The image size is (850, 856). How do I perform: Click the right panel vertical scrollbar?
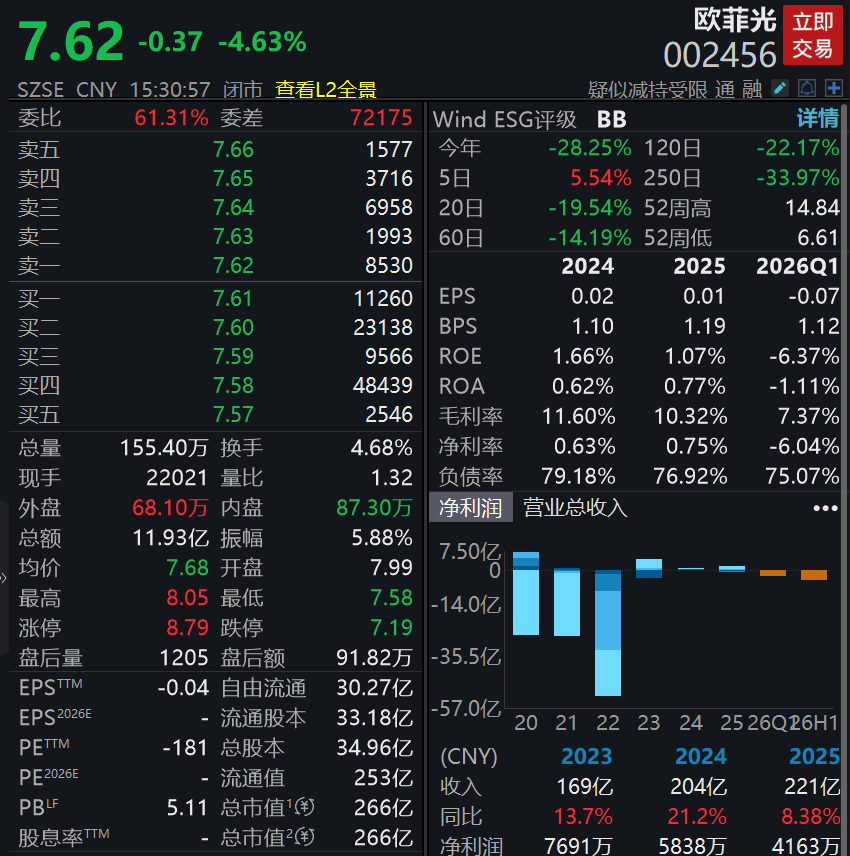tap(846, 480)
